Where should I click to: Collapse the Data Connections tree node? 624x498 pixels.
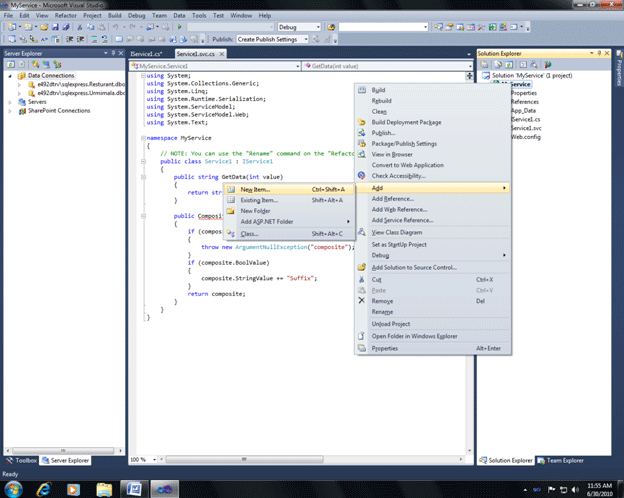9,76
